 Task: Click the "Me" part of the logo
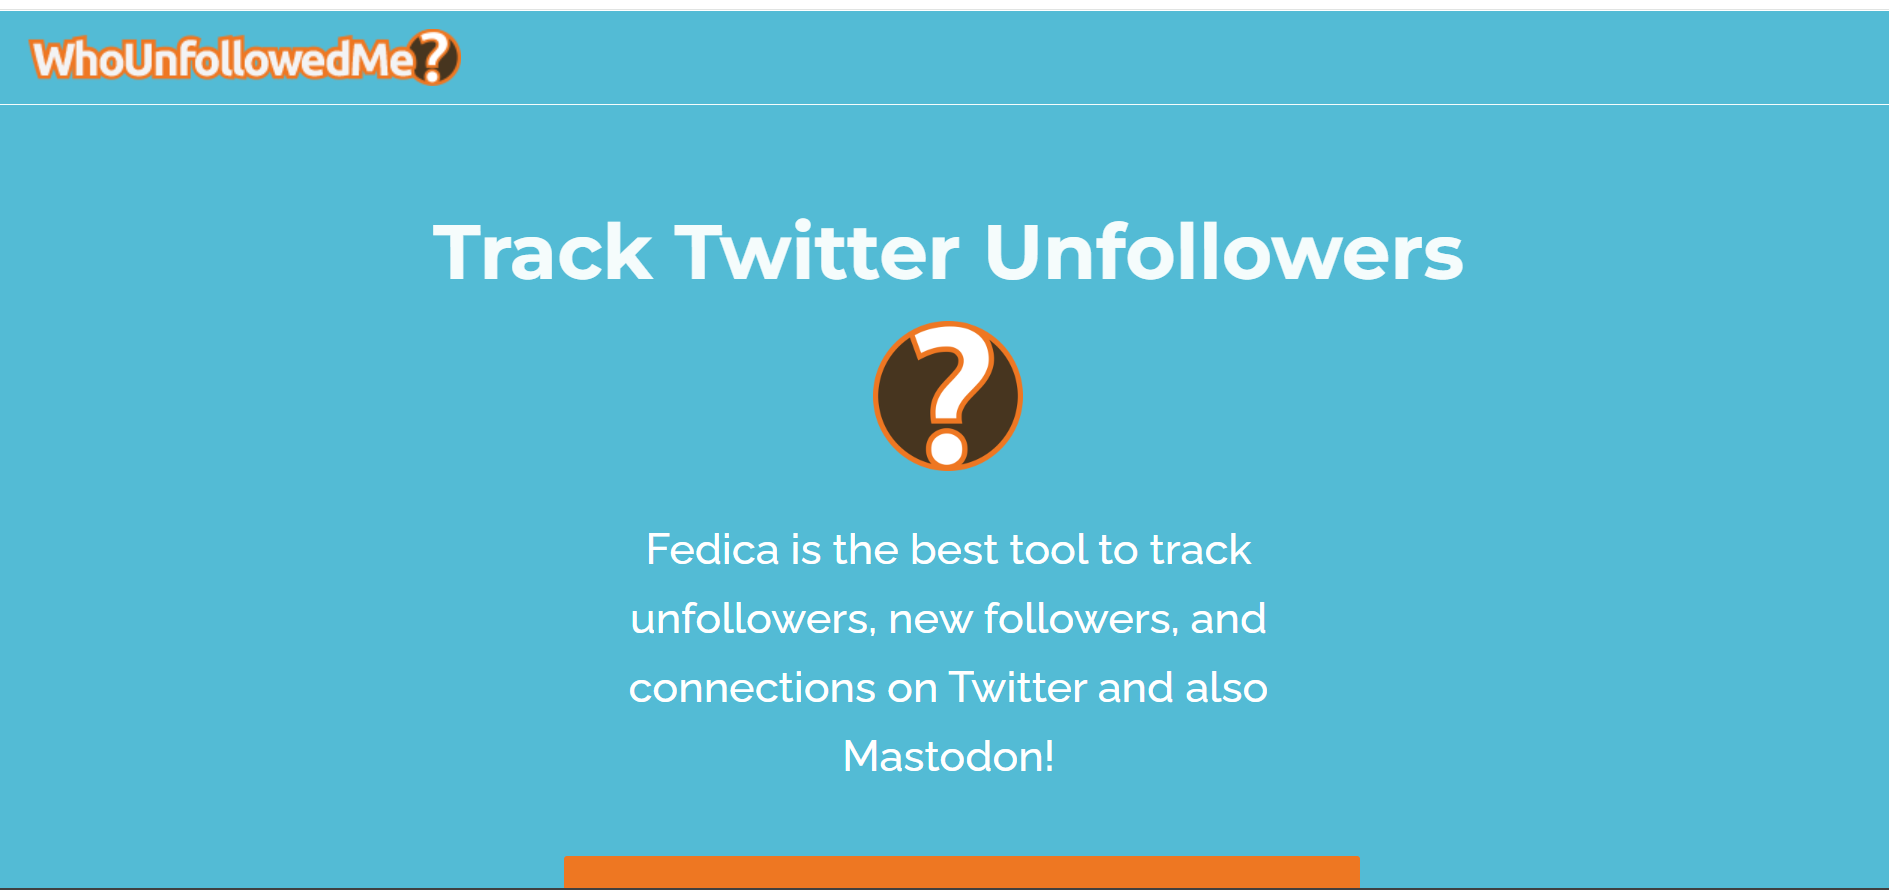(x=383, y=60)
